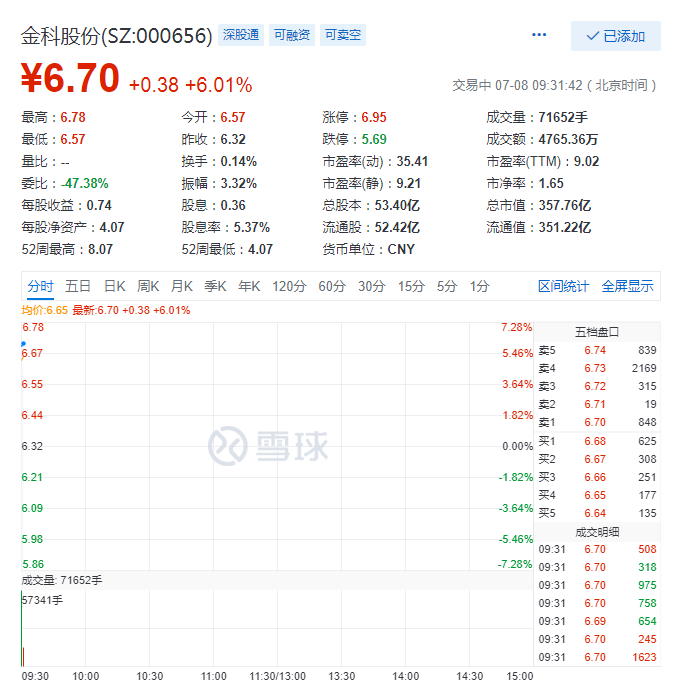The height and width of the screenshot is (691, 675).
Task: Switch to the 季K chart tab
Action: 215,286
